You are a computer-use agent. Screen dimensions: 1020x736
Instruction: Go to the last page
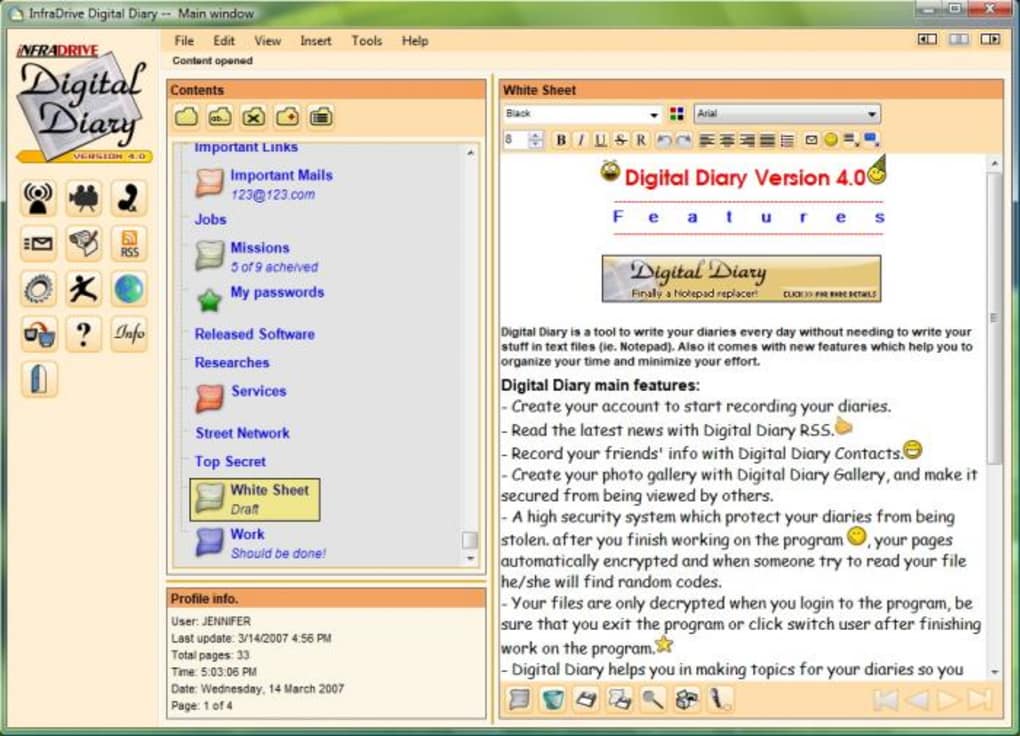pyautogui.click(x=980, y=700)
